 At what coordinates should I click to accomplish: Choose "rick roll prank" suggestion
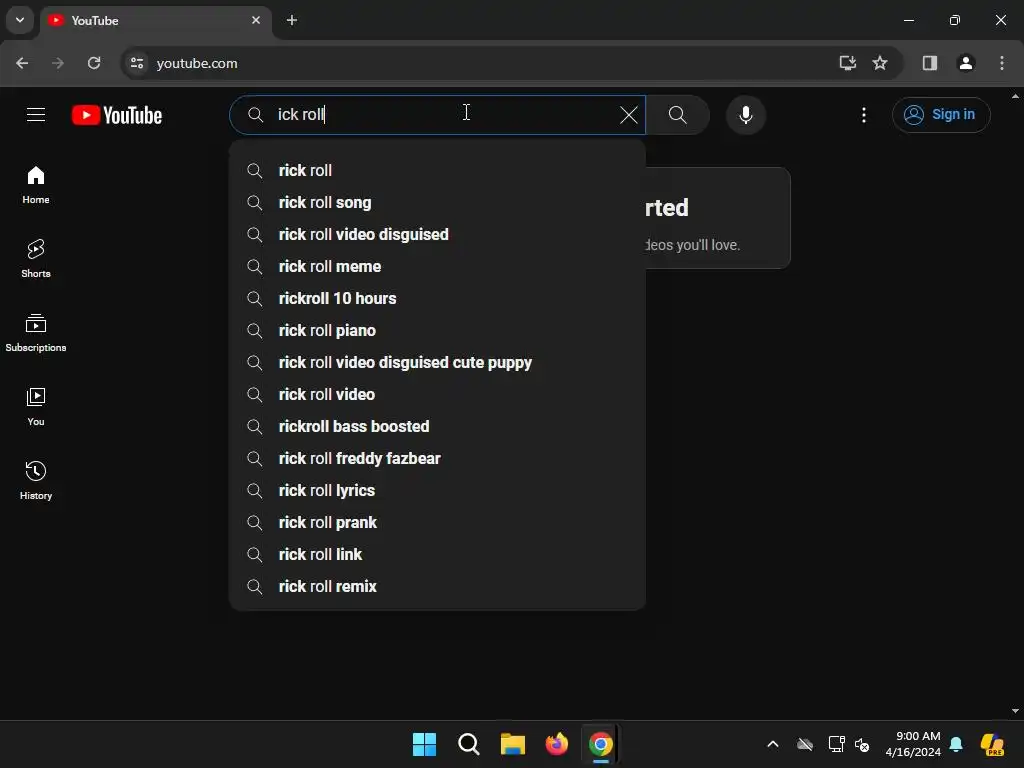[x=437, y=522]
